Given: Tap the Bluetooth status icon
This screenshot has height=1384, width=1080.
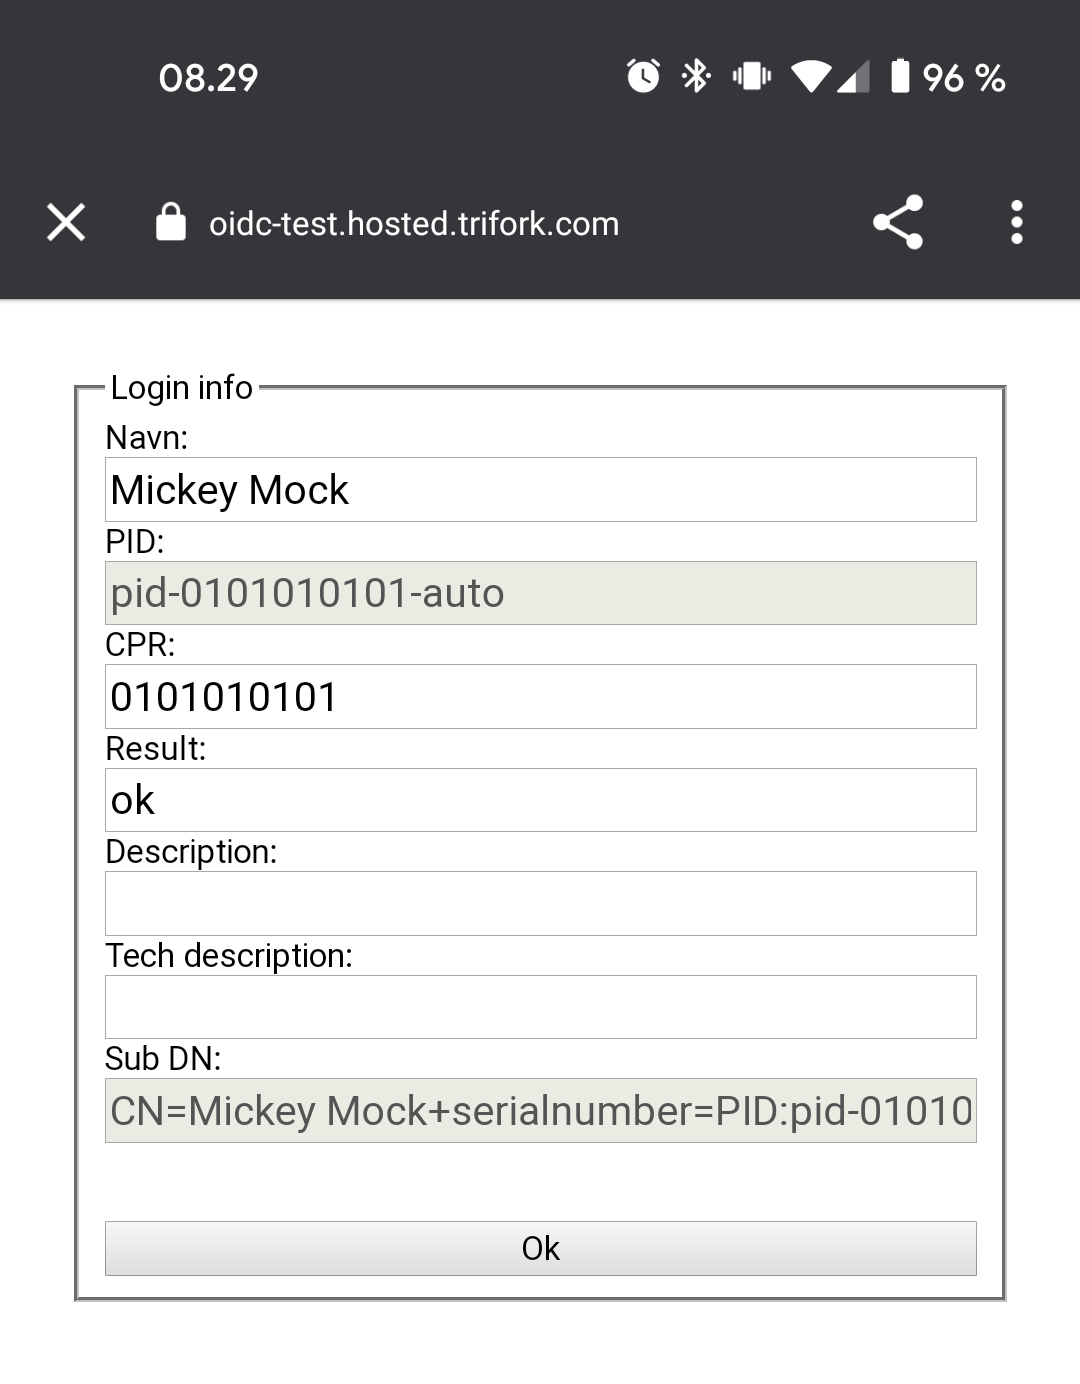Looking at the screenshot, I should [x=696, y=76].
